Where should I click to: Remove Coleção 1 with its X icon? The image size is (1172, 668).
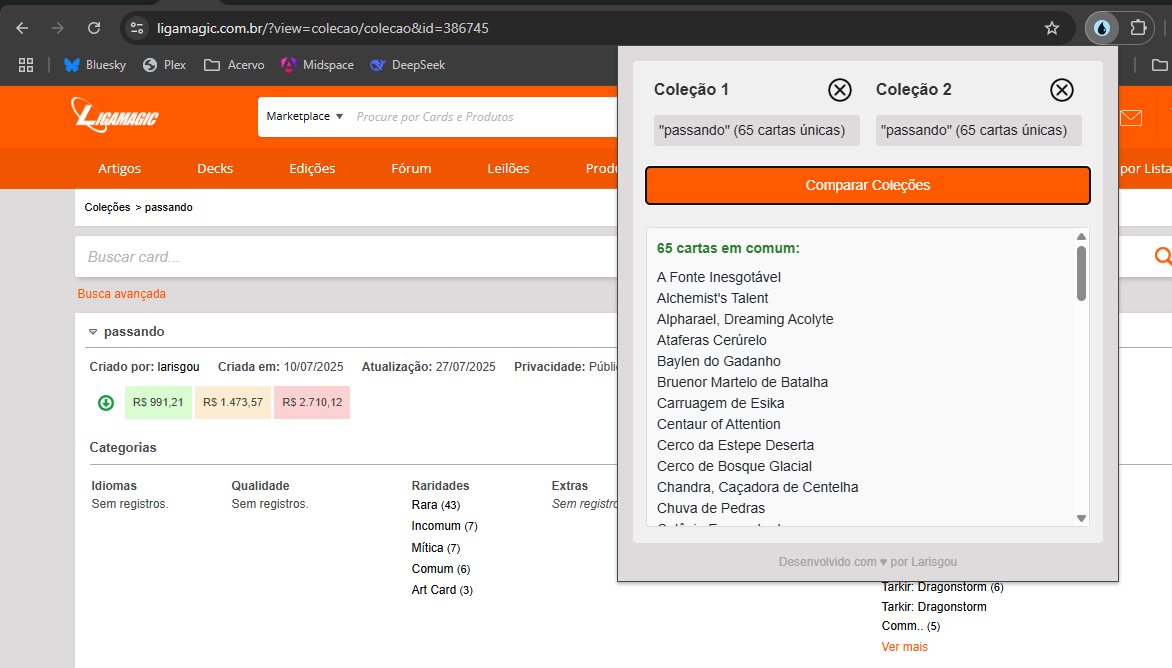[839, 90]
